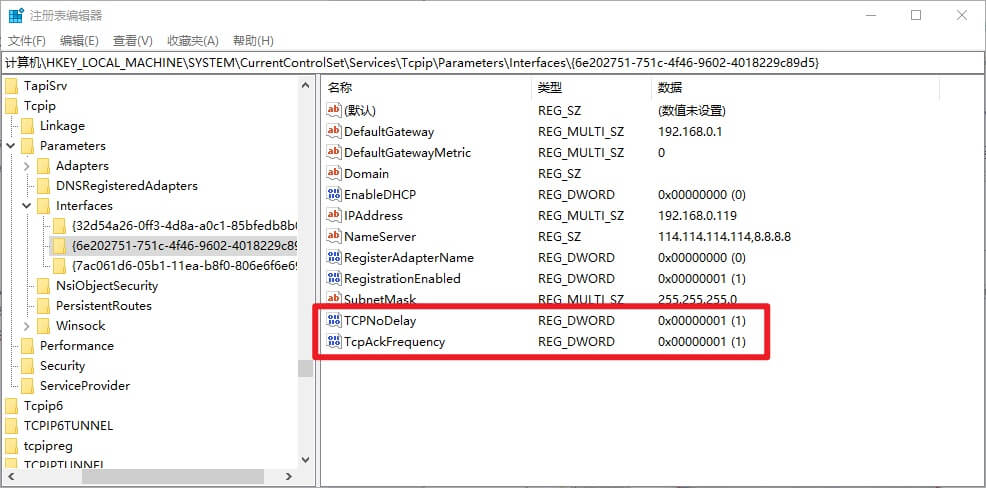The height and width of the screenshot is (488, 986).
Task: Click the Registry Editor icon in title bar
Action: click(x=16, y=15)
